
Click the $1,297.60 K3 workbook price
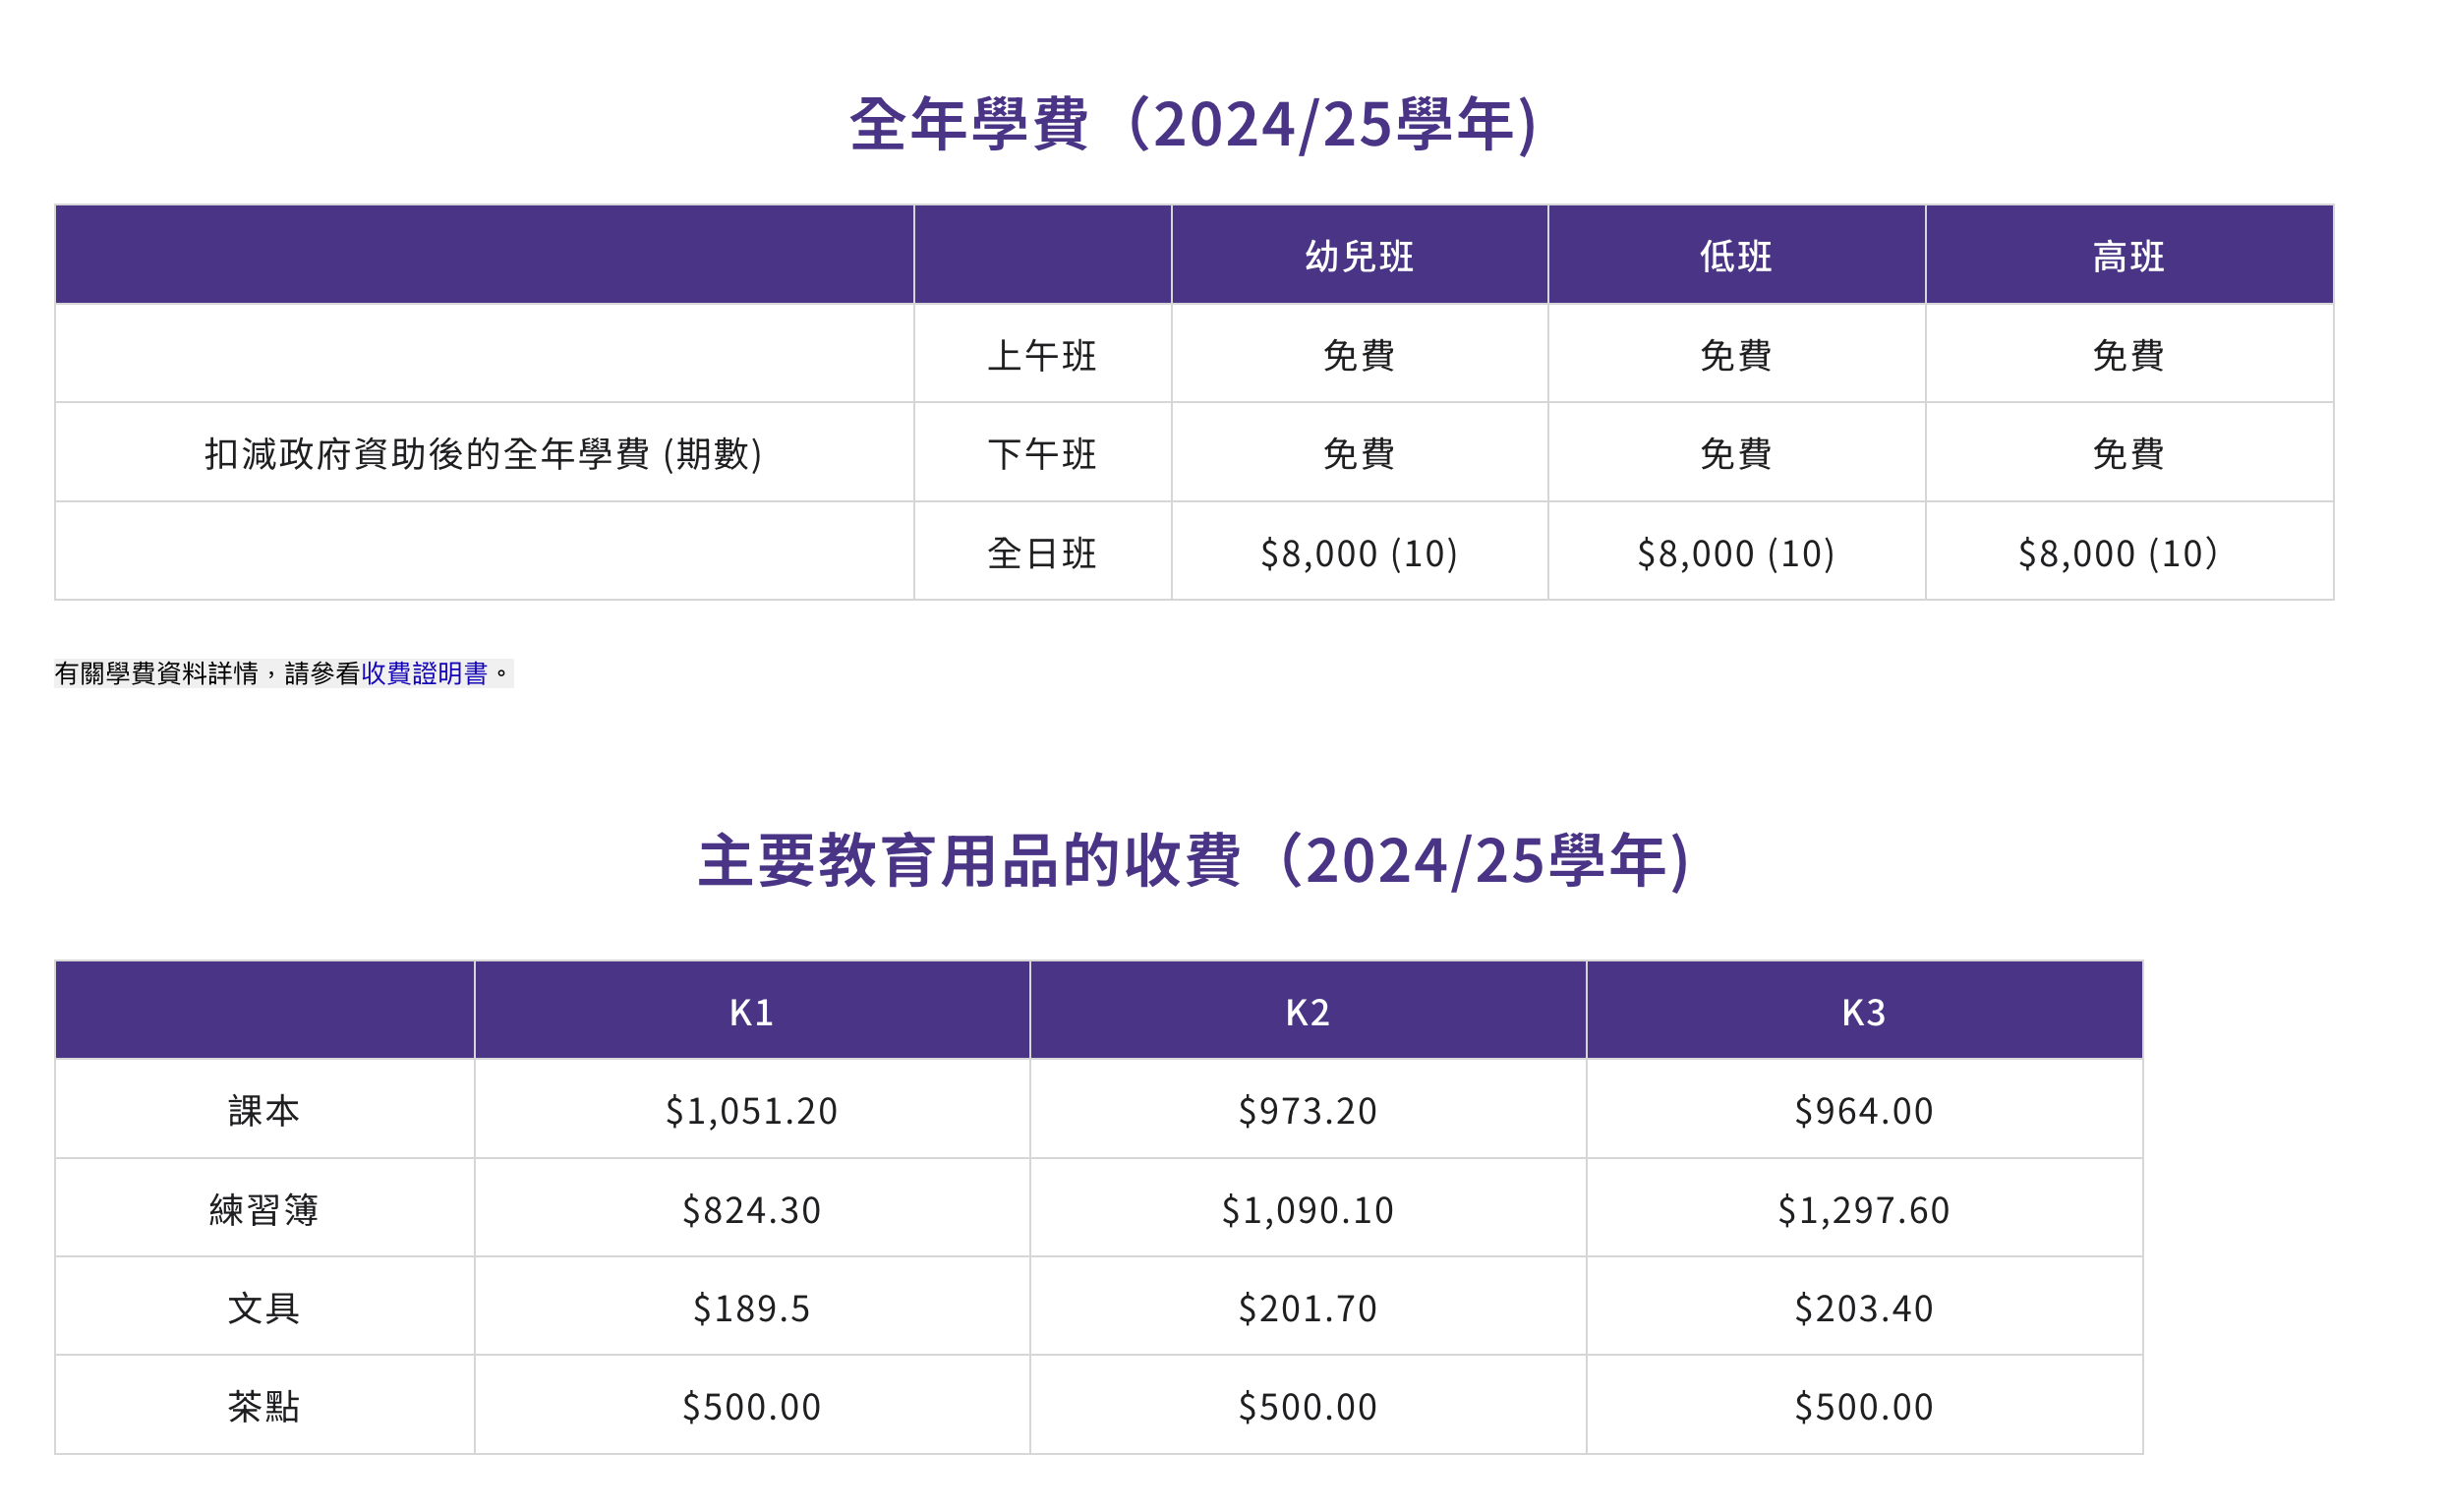pyautogui.click(x=1864, y=1210)
